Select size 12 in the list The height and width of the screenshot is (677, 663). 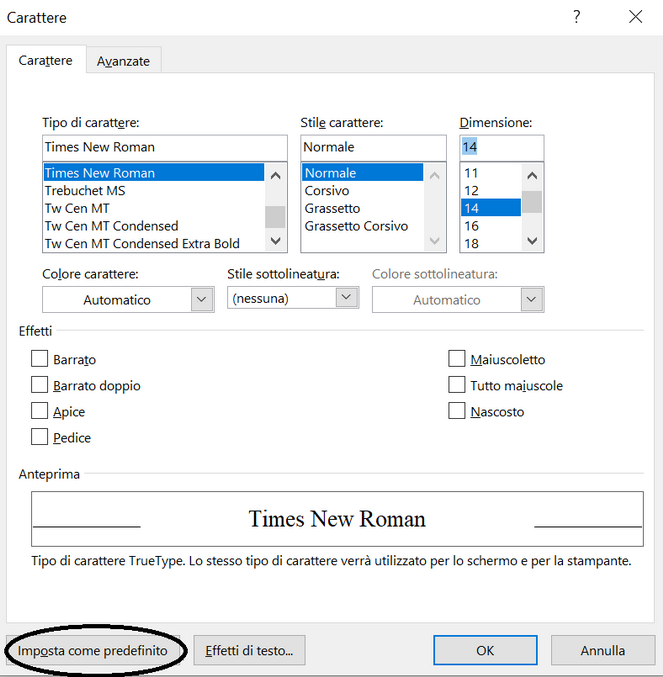pyautogui.click(x=491, y=190)
